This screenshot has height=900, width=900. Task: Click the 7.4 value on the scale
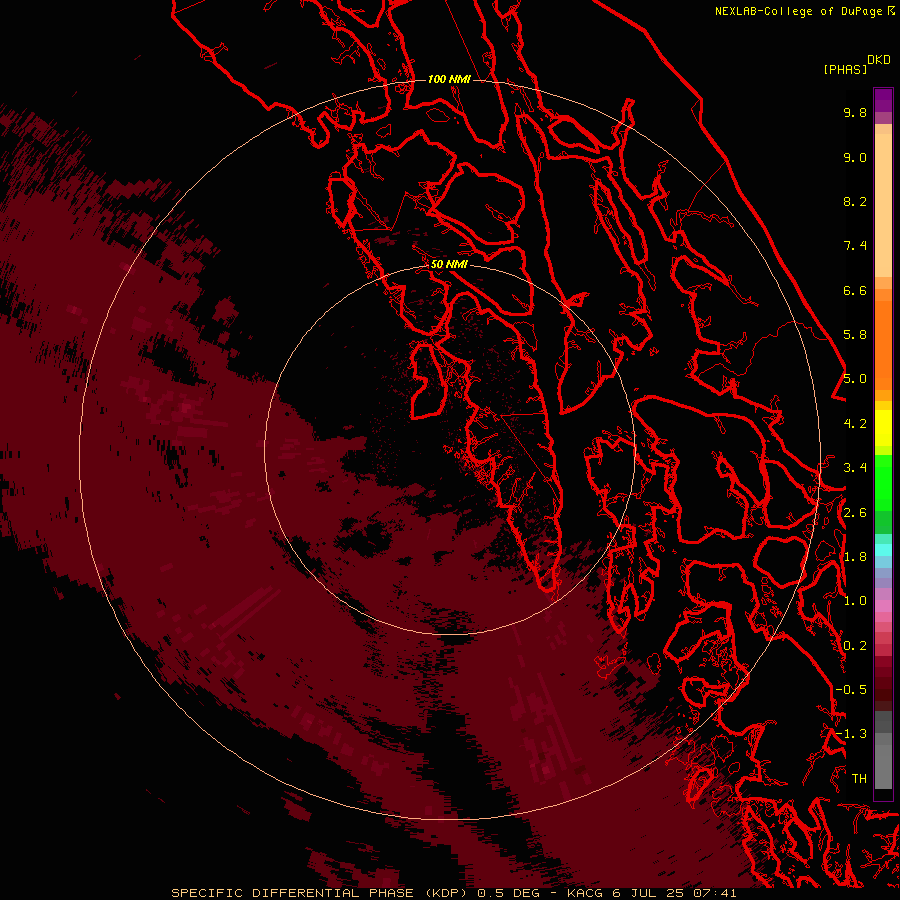[x=855, y=246]
